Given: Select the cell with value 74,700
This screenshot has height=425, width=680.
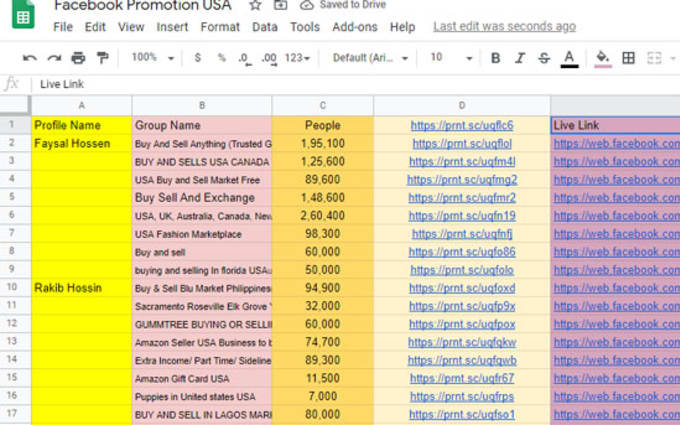Looking at the screenshot, I should (323, 342).
